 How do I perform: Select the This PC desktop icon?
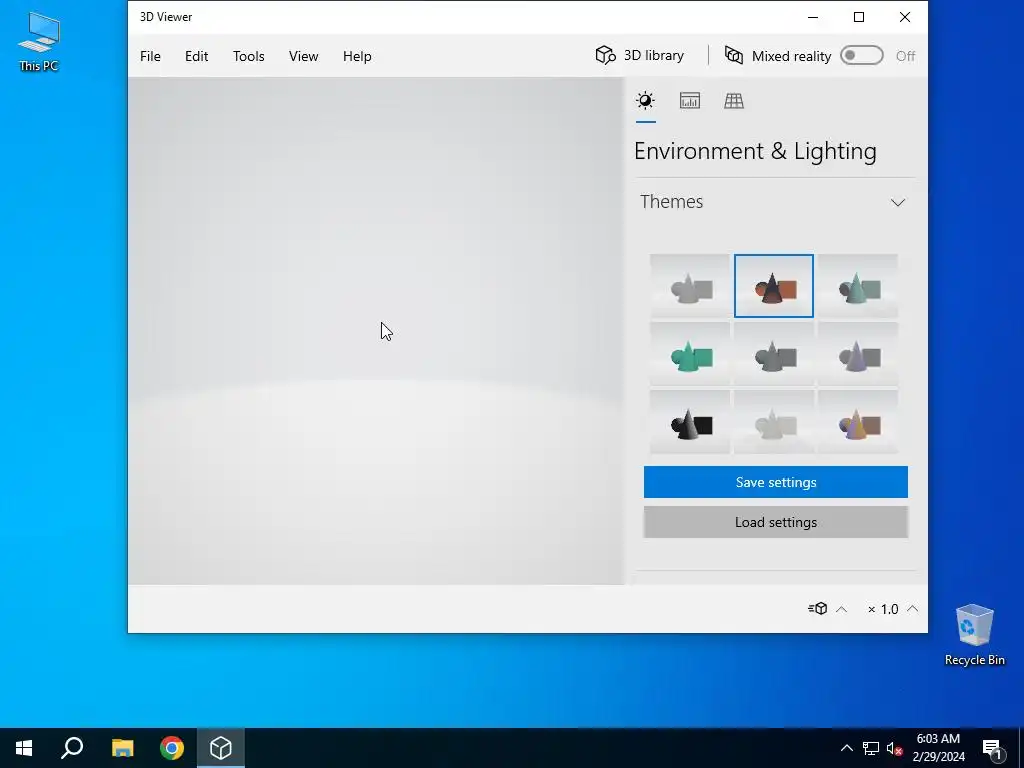coord(39,42)
